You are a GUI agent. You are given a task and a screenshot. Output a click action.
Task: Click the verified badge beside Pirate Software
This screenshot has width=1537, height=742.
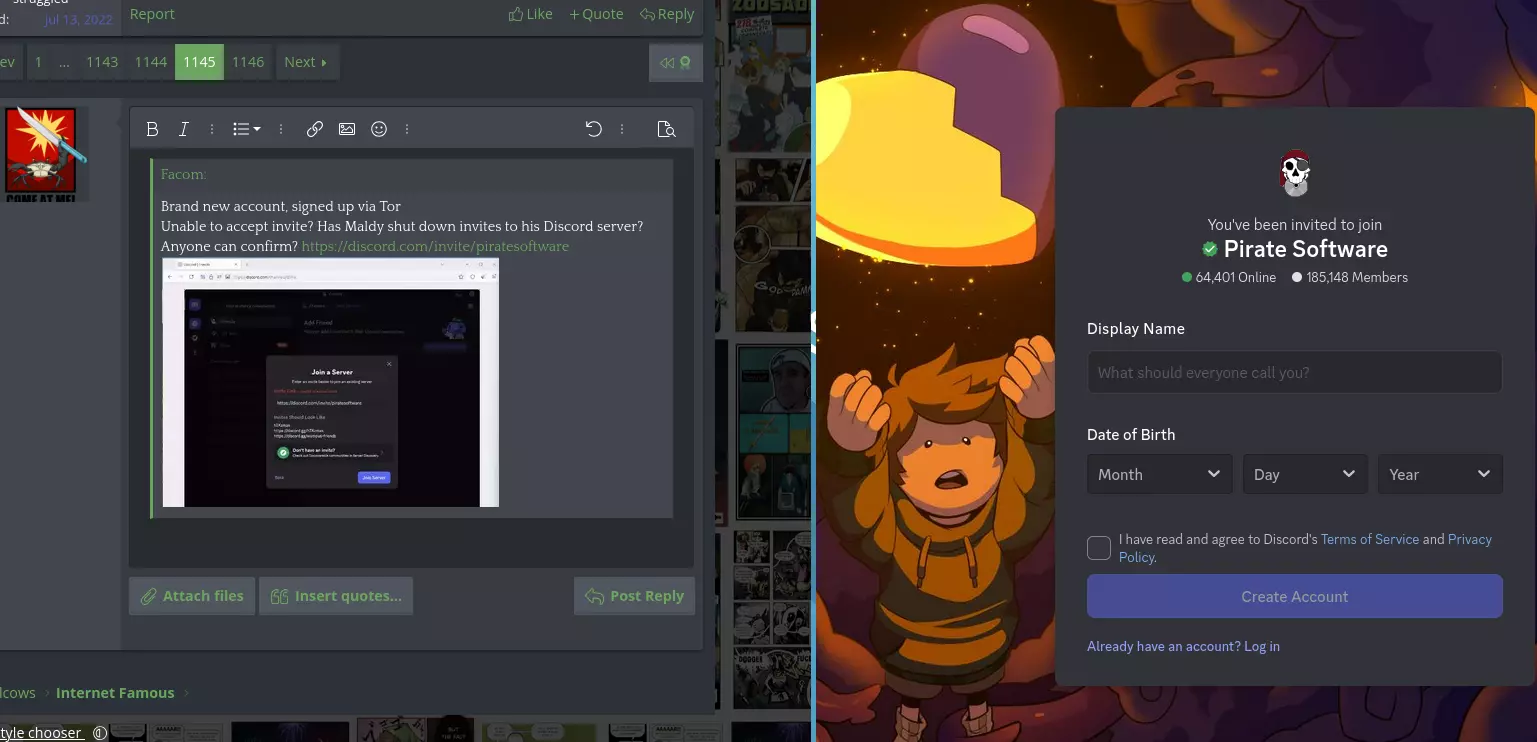click(1210, 249)
